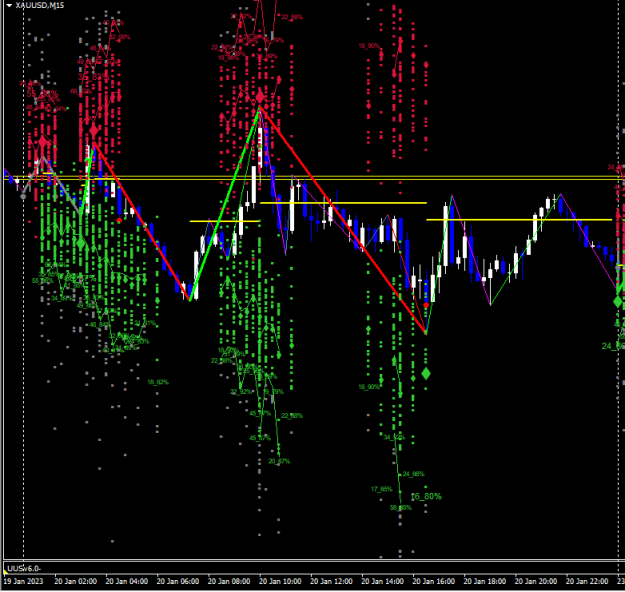Viewport: 625px width, 592px height.
Task: Select the large green diamond below 16:00 low
Action: 426,374
